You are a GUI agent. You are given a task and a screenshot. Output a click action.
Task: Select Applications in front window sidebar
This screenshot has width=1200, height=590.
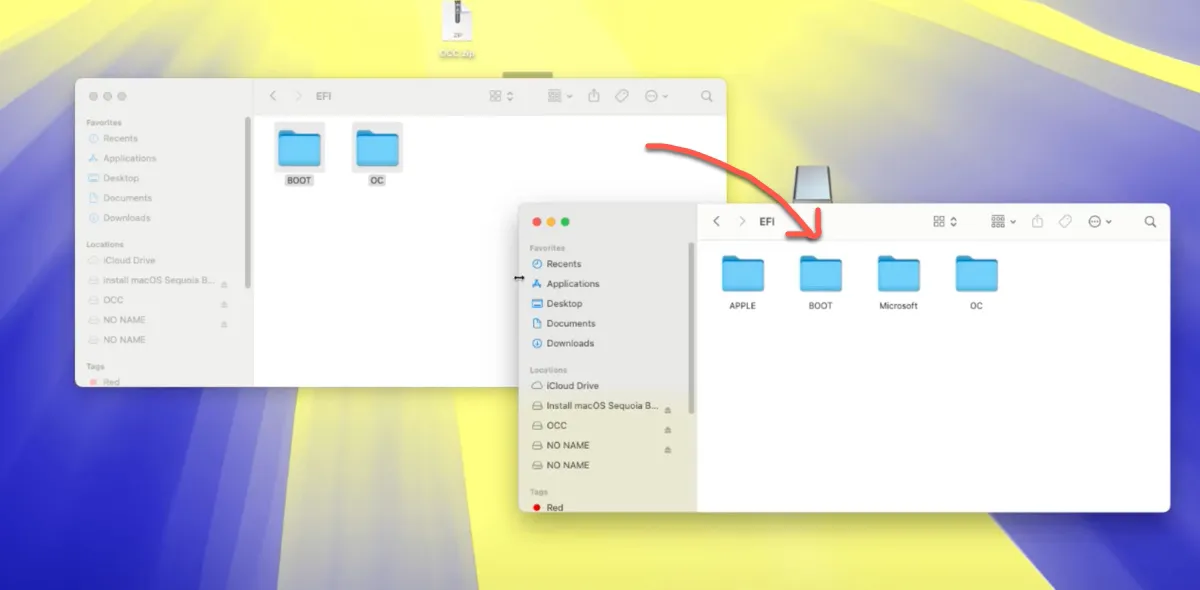click(x=572, y=284)
